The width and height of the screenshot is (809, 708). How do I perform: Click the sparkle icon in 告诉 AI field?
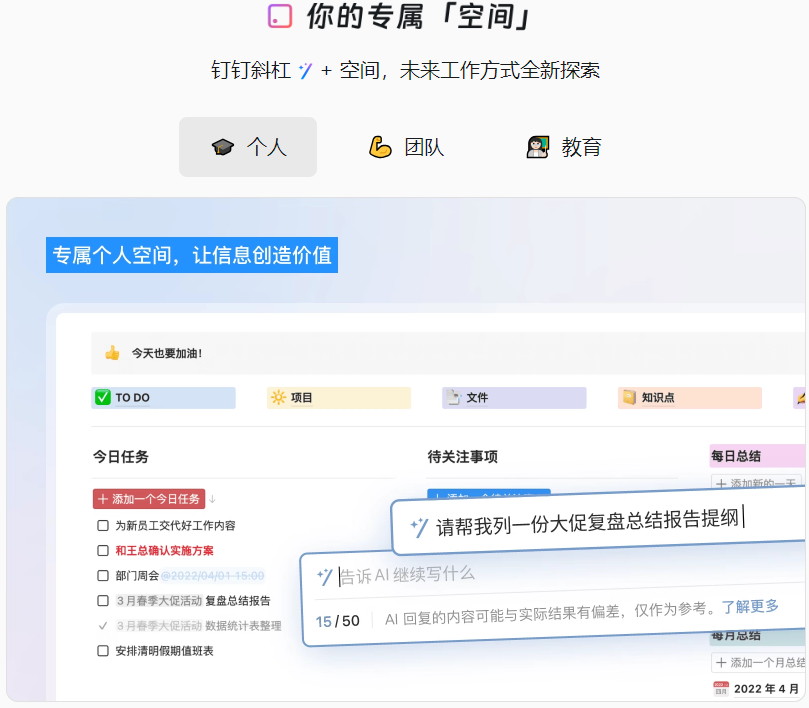(x=325, y=576)
